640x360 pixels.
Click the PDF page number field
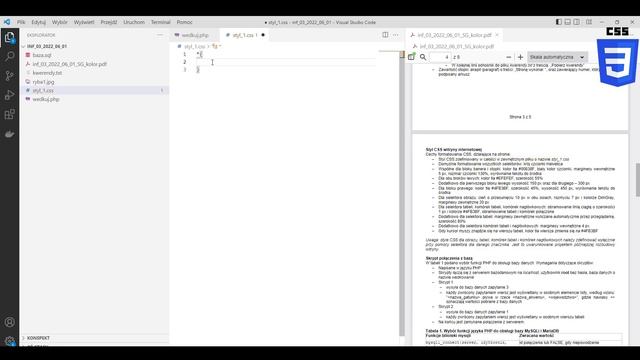click(x=440, y=57)
